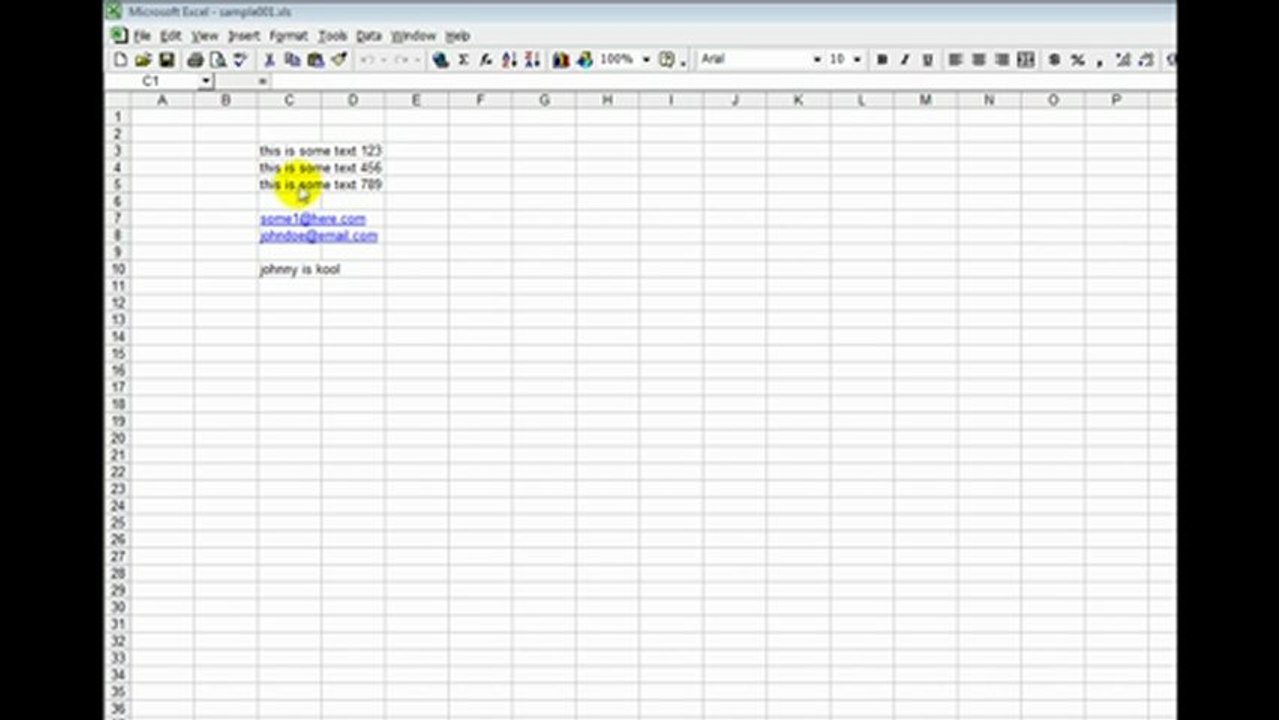The height and width of the screenshot is (720, 1279).
Task: Click the Undo arrow icon
Action: 367,60
